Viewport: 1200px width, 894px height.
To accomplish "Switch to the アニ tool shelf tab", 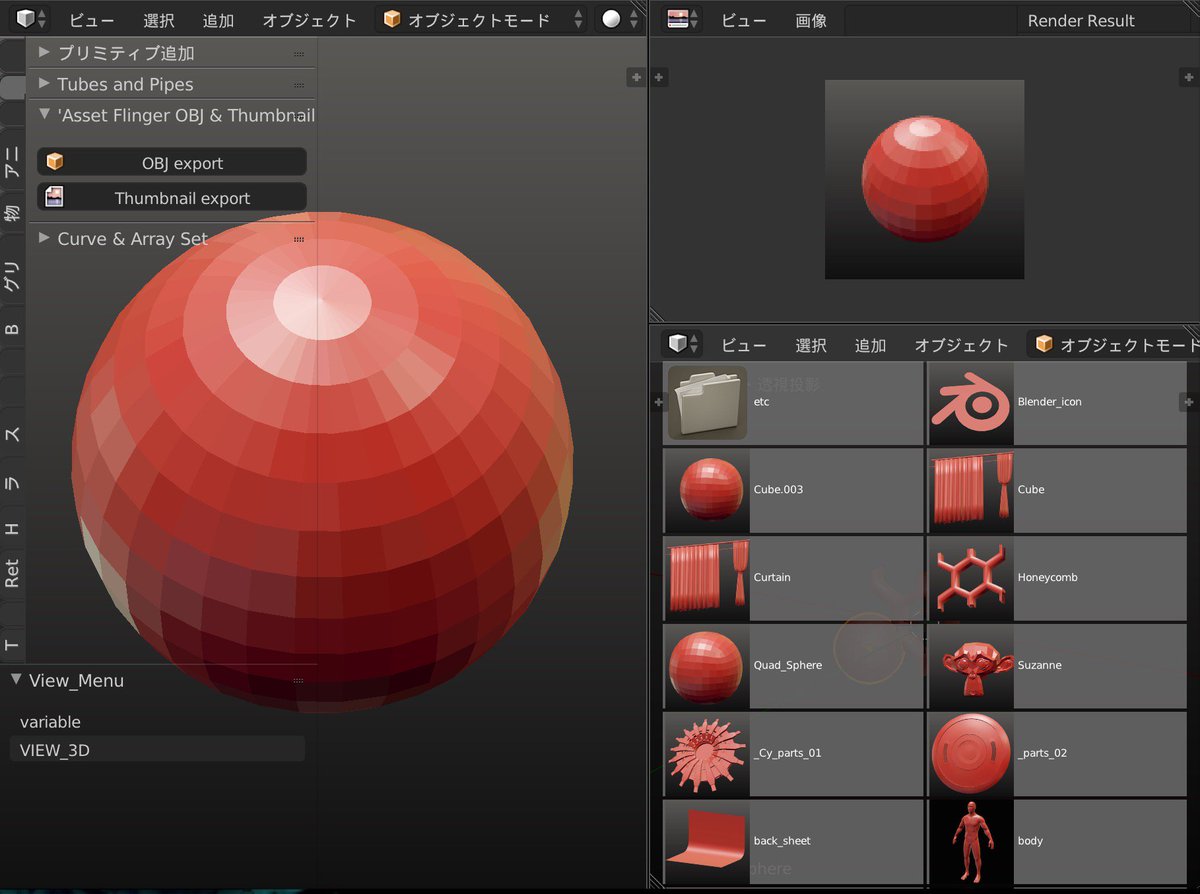I will tap(12, 160).
